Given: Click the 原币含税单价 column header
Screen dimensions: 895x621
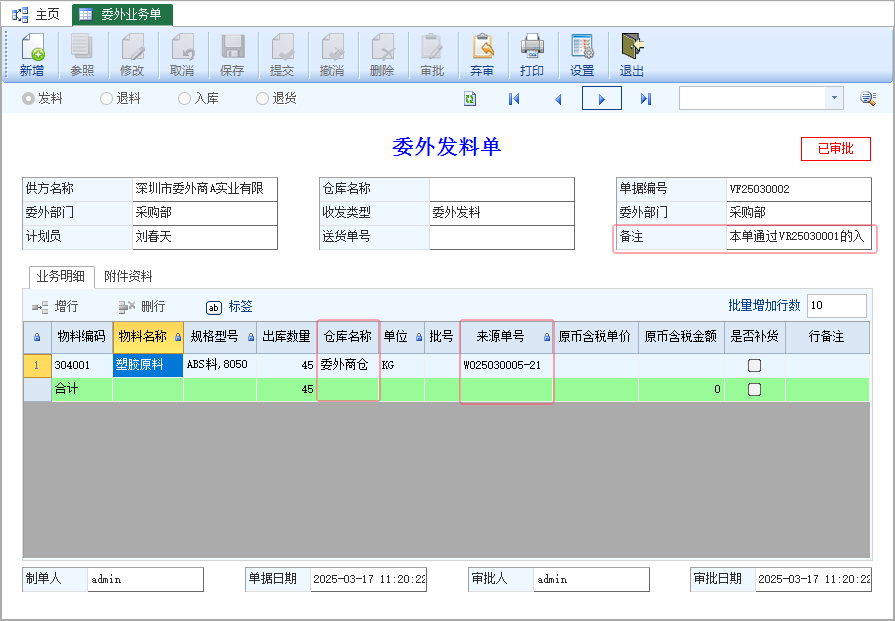Looking at the screenshot, I should tap(595, 337).
